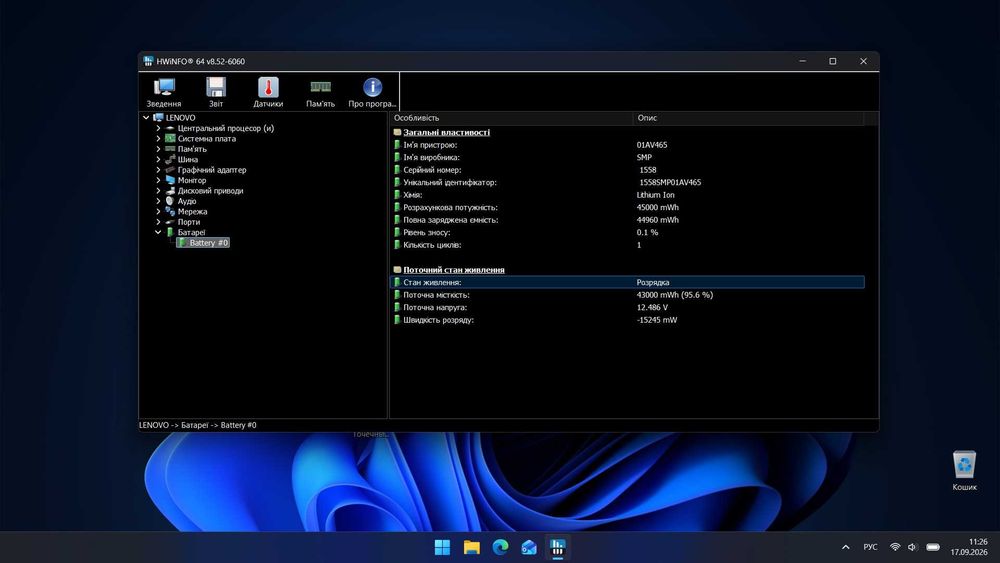Open the Windows Start menu

click(442, 547)
